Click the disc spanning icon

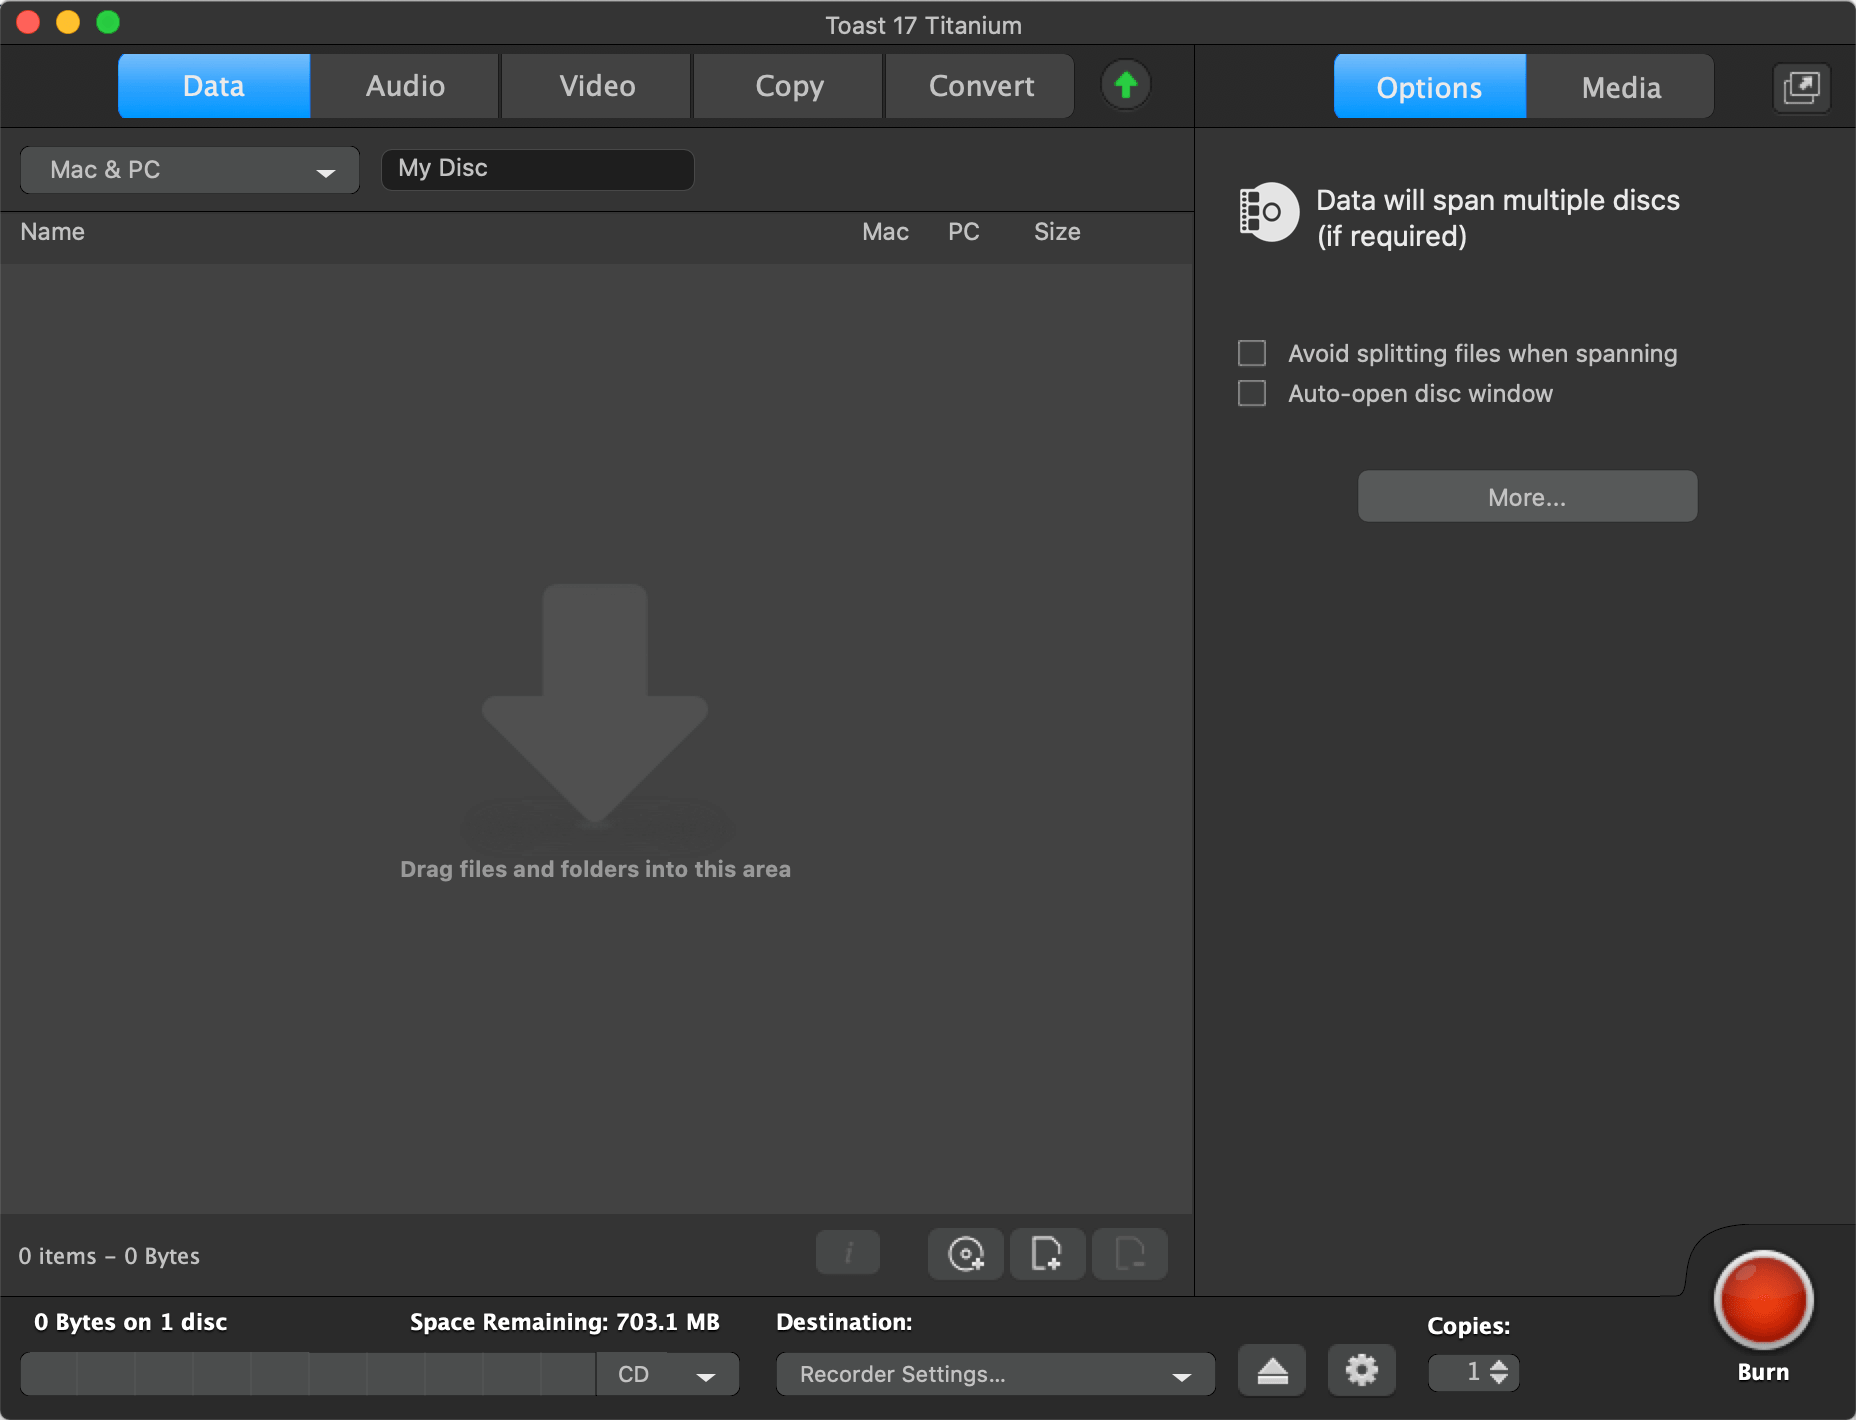pyautogui.click(x=1268, y=212)
